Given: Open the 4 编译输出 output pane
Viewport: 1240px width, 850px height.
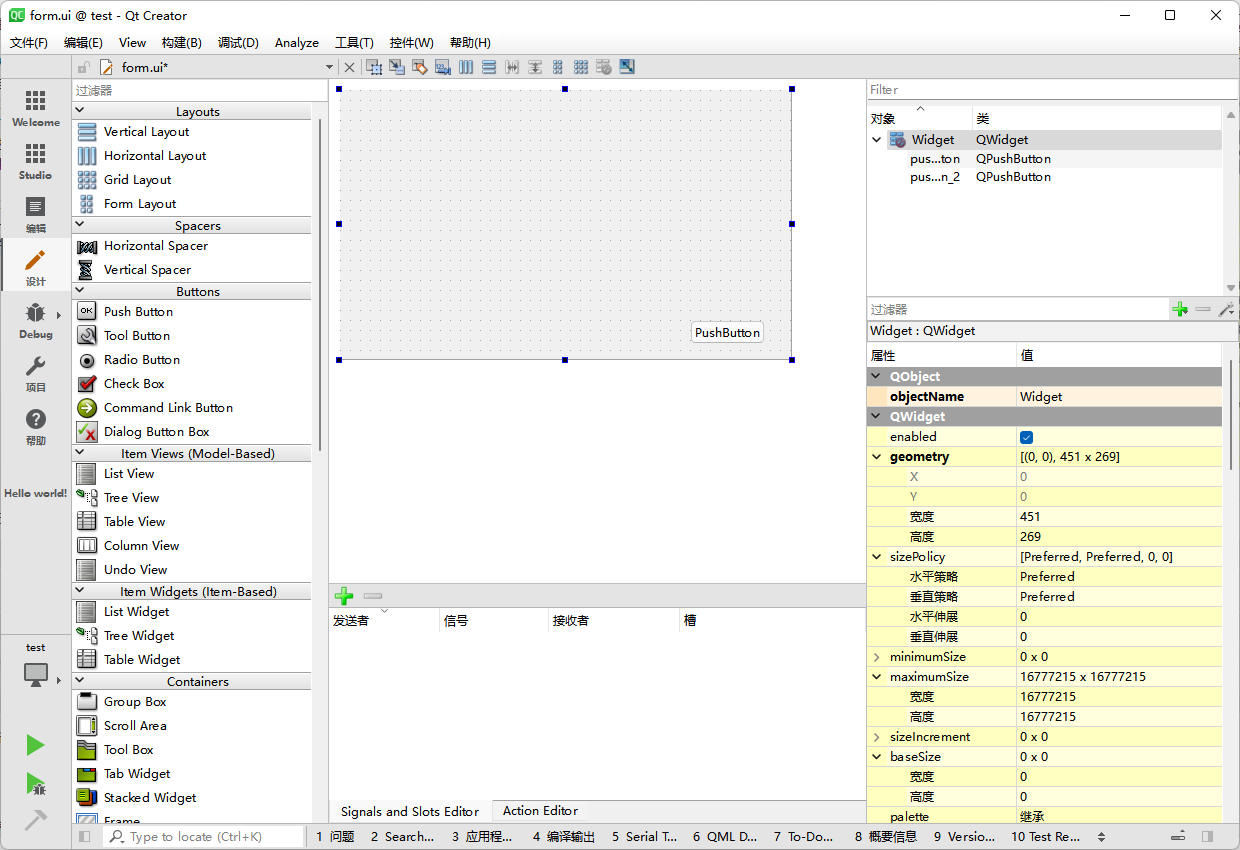Looking at the screenshot, I should click(563, 837).
